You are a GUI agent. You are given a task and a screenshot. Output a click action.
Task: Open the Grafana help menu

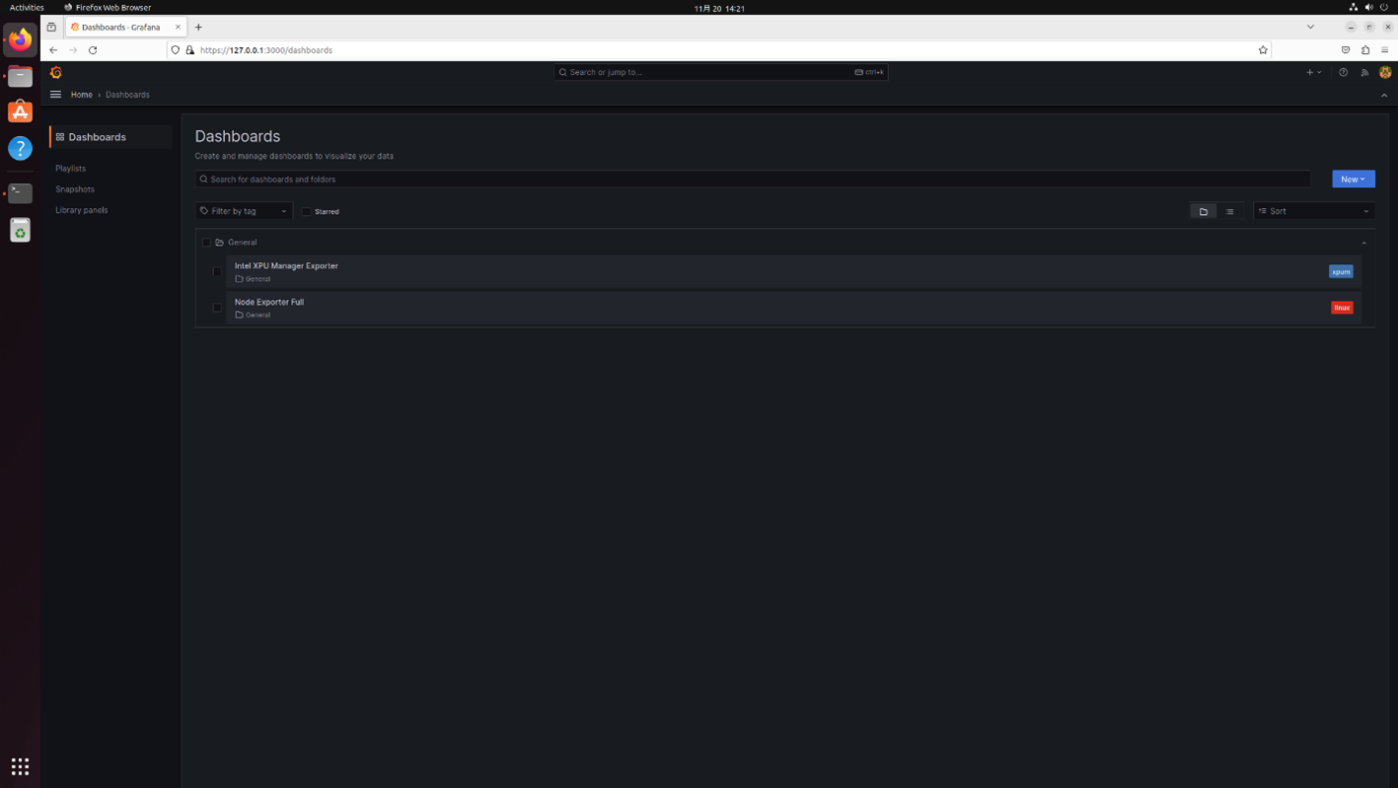pos(1343,72)
